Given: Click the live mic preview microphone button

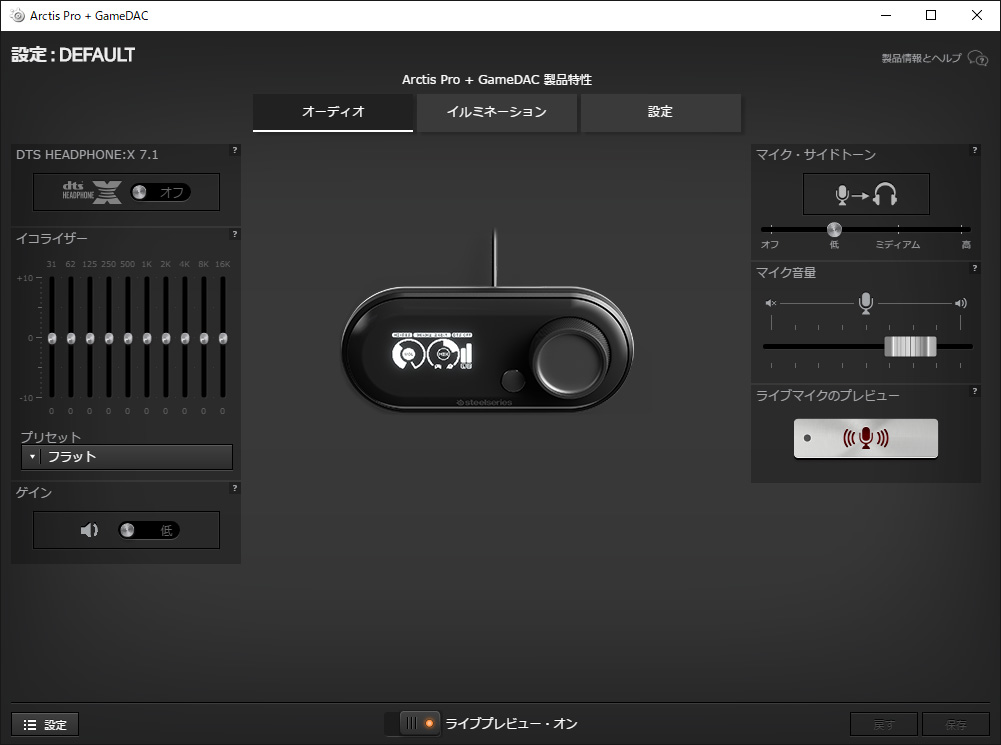Looking at the screenshot, I should [866, 438].
